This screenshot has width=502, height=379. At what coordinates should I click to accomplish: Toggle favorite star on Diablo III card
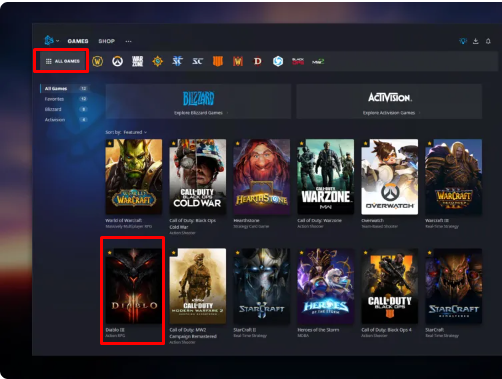point(110,253)
